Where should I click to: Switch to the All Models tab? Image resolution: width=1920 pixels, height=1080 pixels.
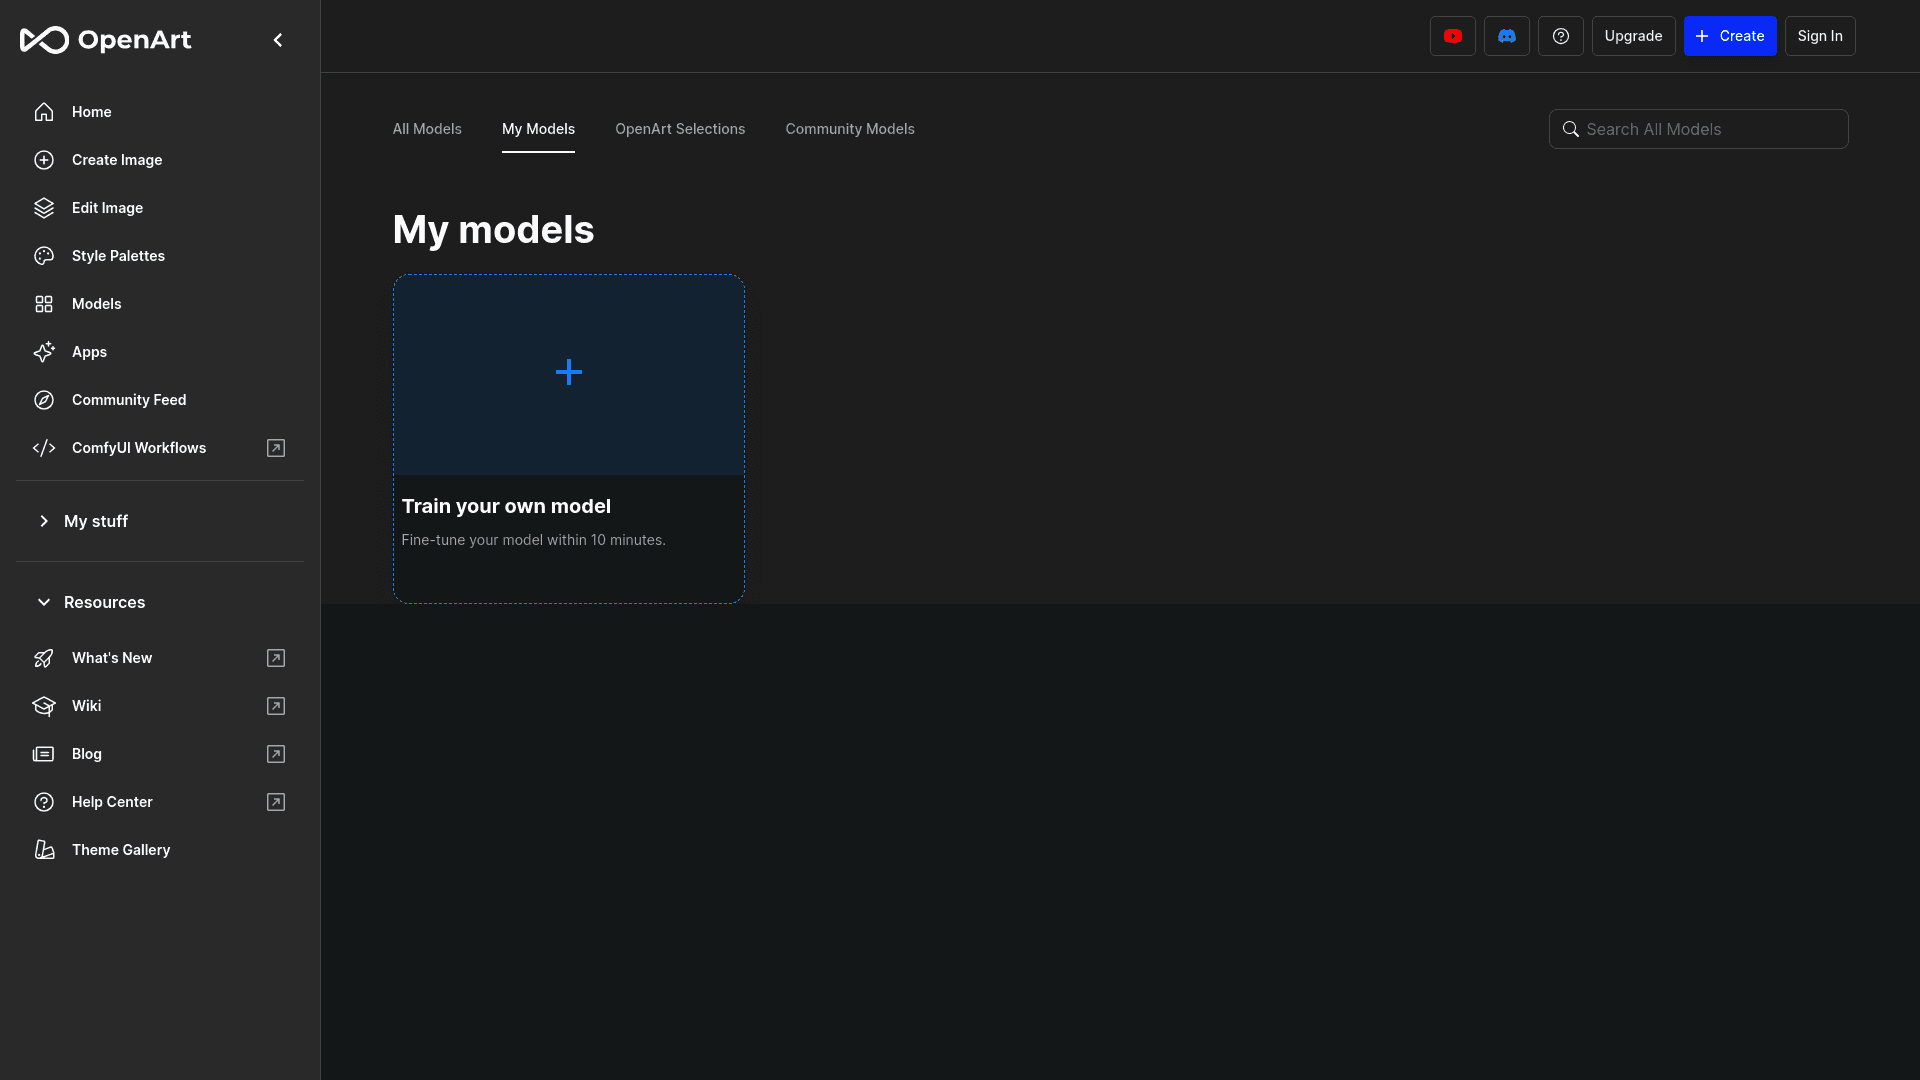427,129
